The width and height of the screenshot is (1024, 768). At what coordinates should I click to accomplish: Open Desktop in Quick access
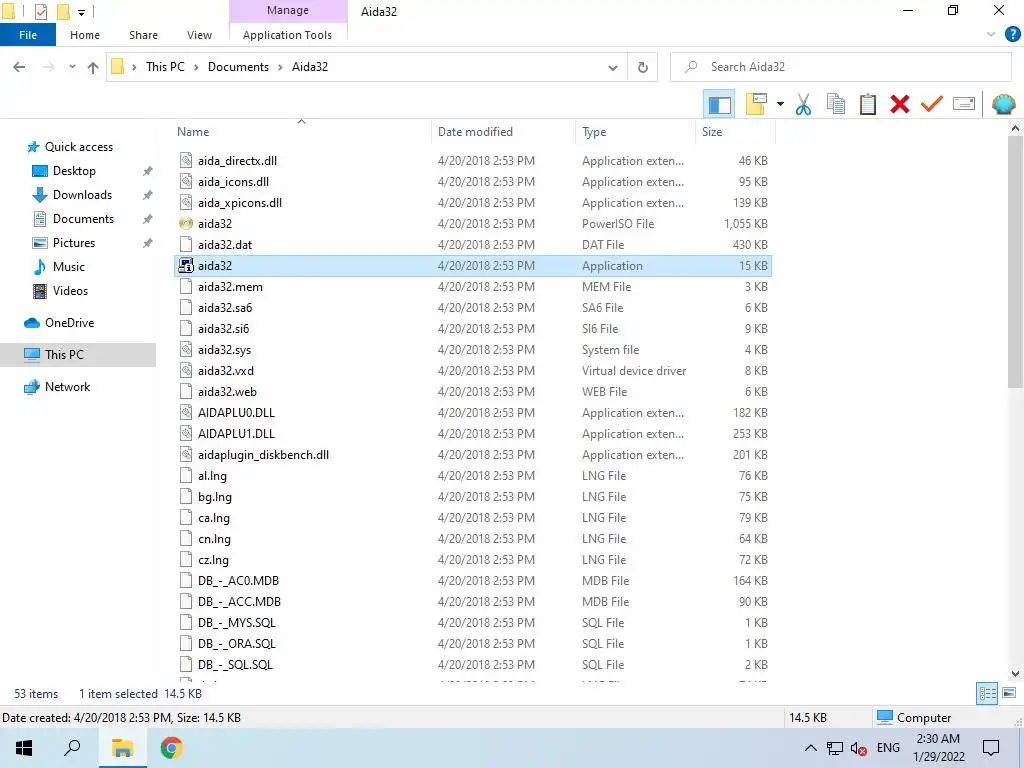[74, 171]
